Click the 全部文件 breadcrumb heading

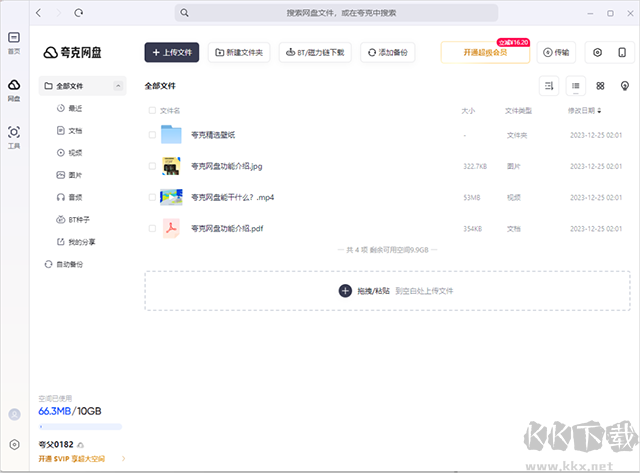(160, 86)
